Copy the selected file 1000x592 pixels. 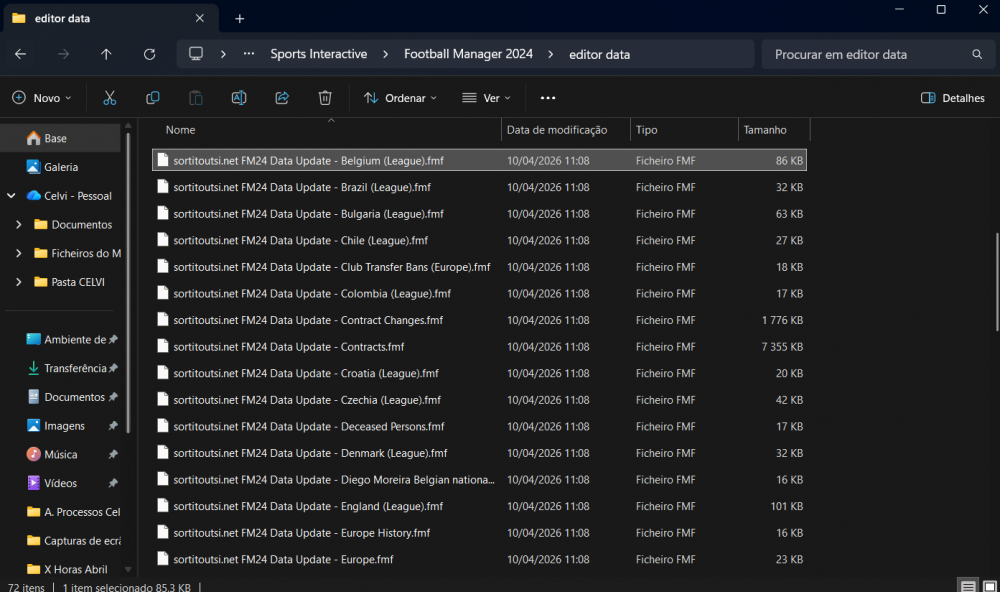click(152, 98)
